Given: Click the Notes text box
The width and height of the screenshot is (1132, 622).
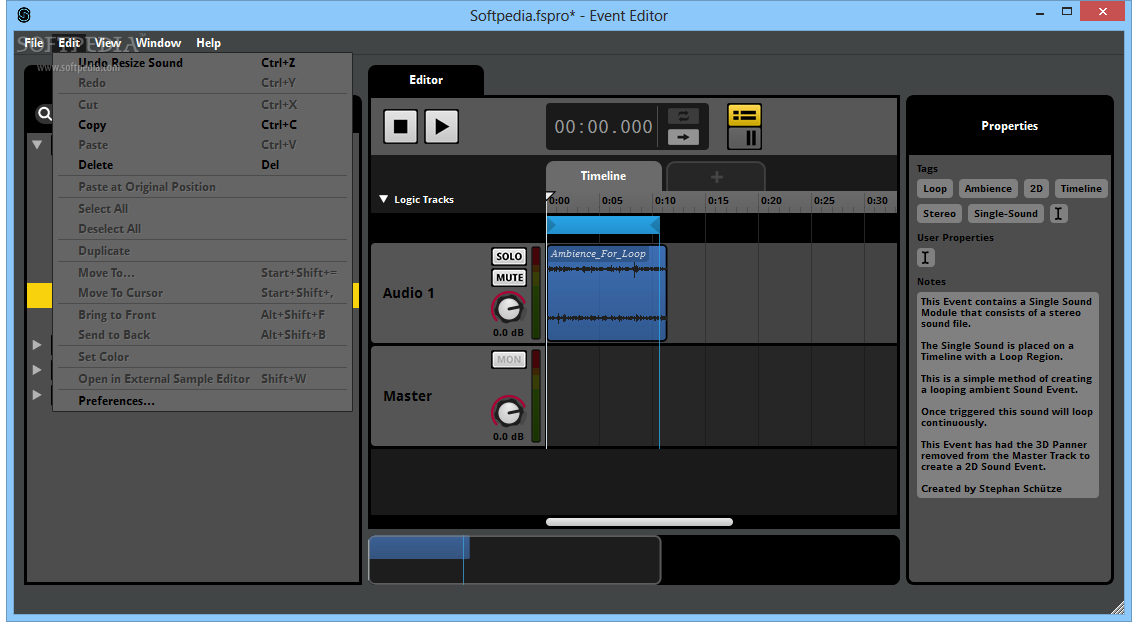Looking at the screenshot, I should tap(1008, 395).
